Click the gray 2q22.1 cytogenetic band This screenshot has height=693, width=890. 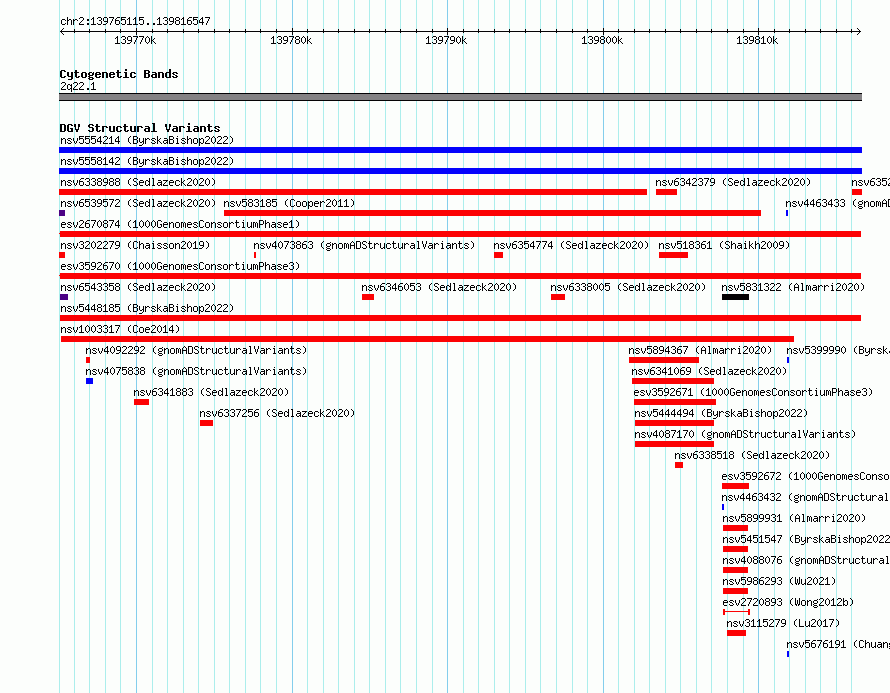460,97
